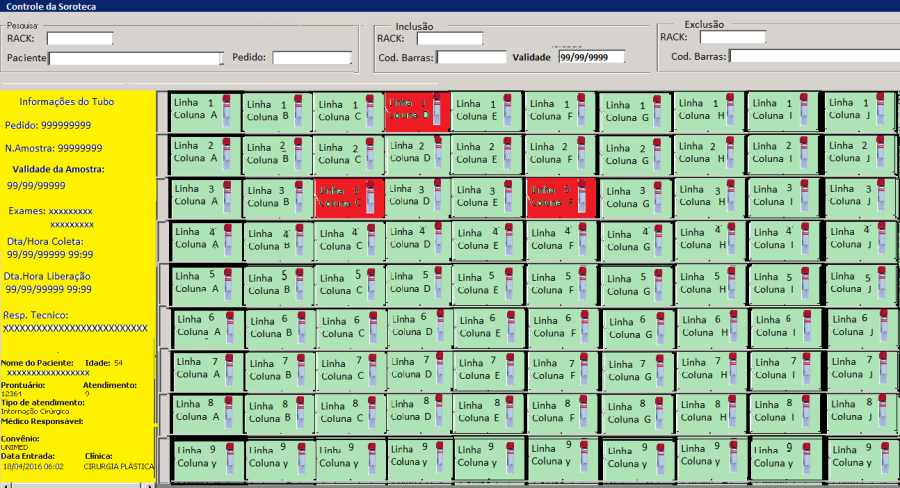This screenshot has width=900, height=488.
Task: Choose tube icon at Linha 6 Coluna A
Action: (230, 328)
